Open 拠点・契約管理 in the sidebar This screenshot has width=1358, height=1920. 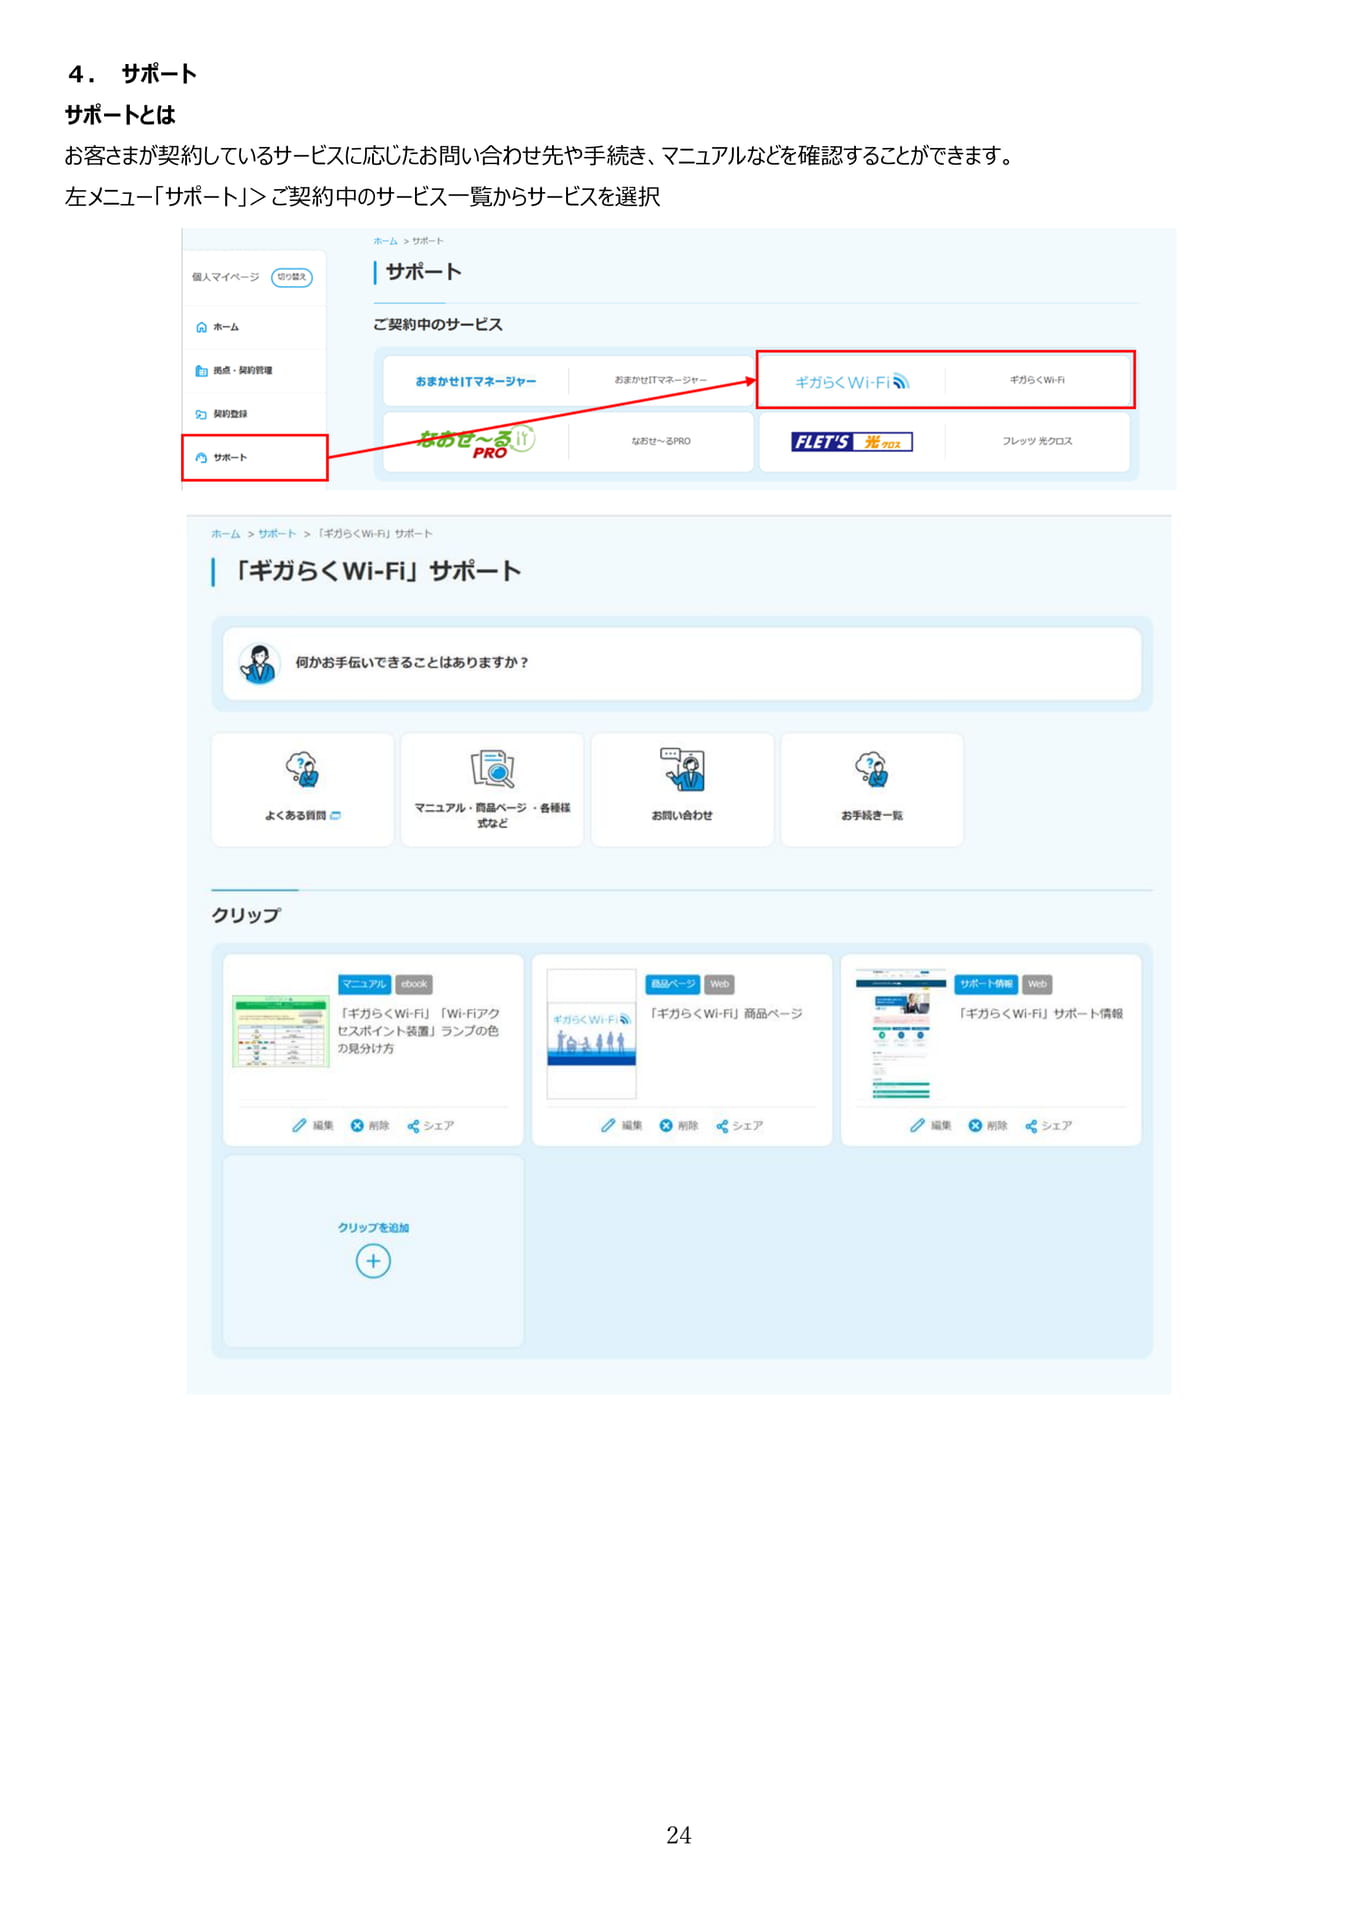coord(254,371)
